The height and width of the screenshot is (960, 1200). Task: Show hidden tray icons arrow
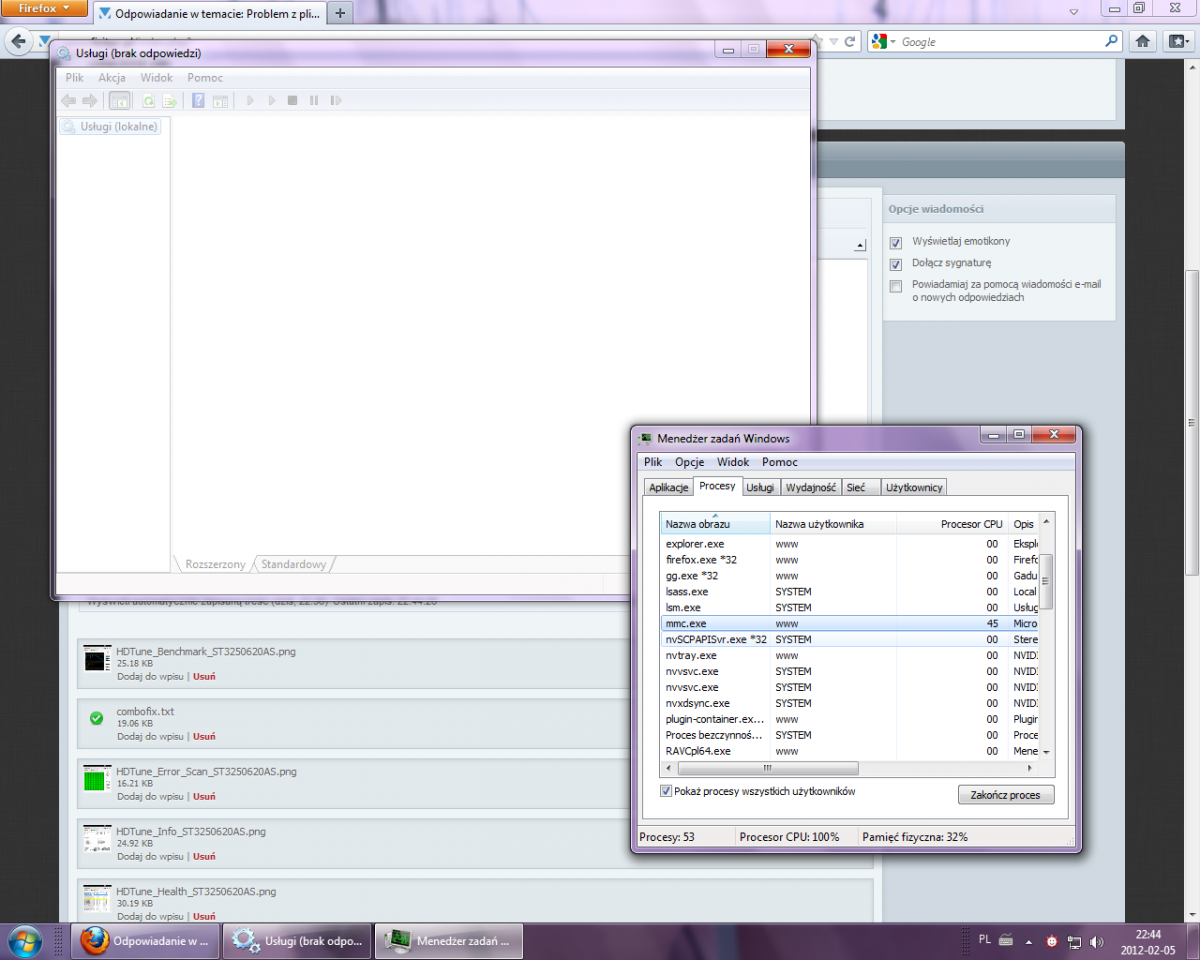1028,941
